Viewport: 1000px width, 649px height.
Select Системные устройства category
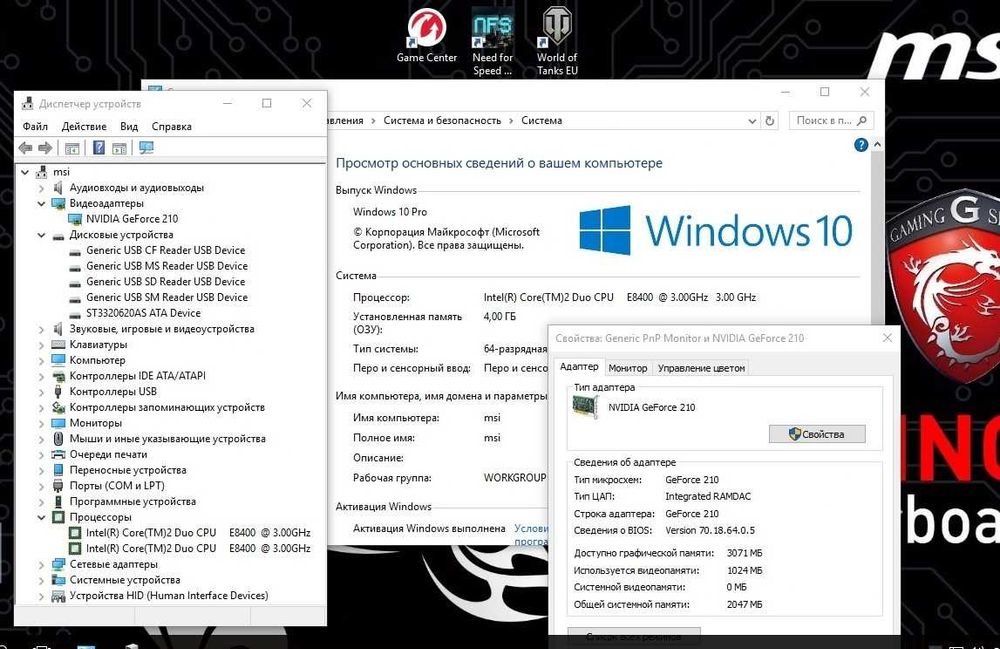click(x=124, y=580)
